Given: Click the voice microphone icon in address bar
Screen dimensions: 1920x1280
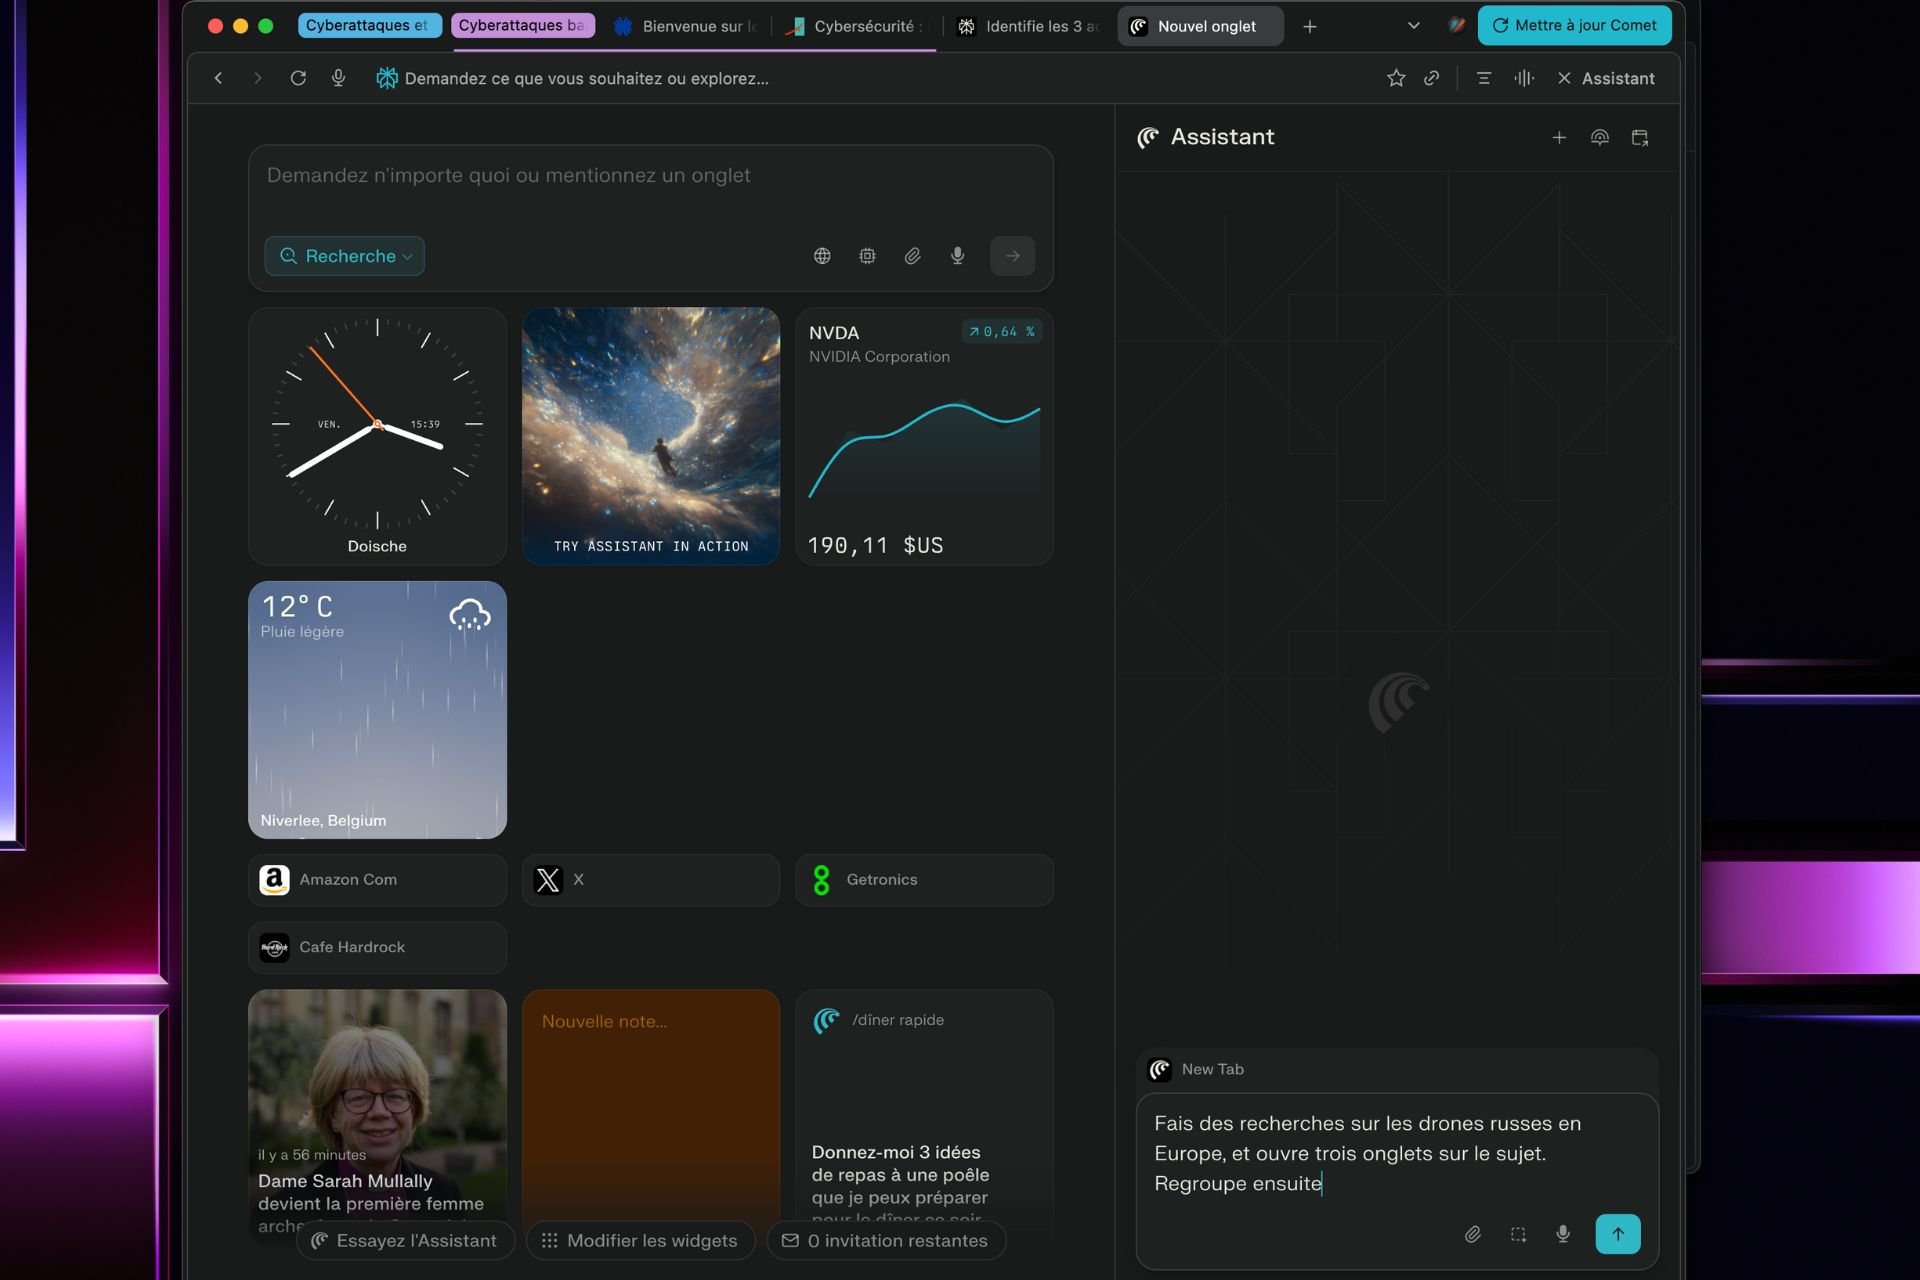Looking at the screenshot, I should 338,78.
